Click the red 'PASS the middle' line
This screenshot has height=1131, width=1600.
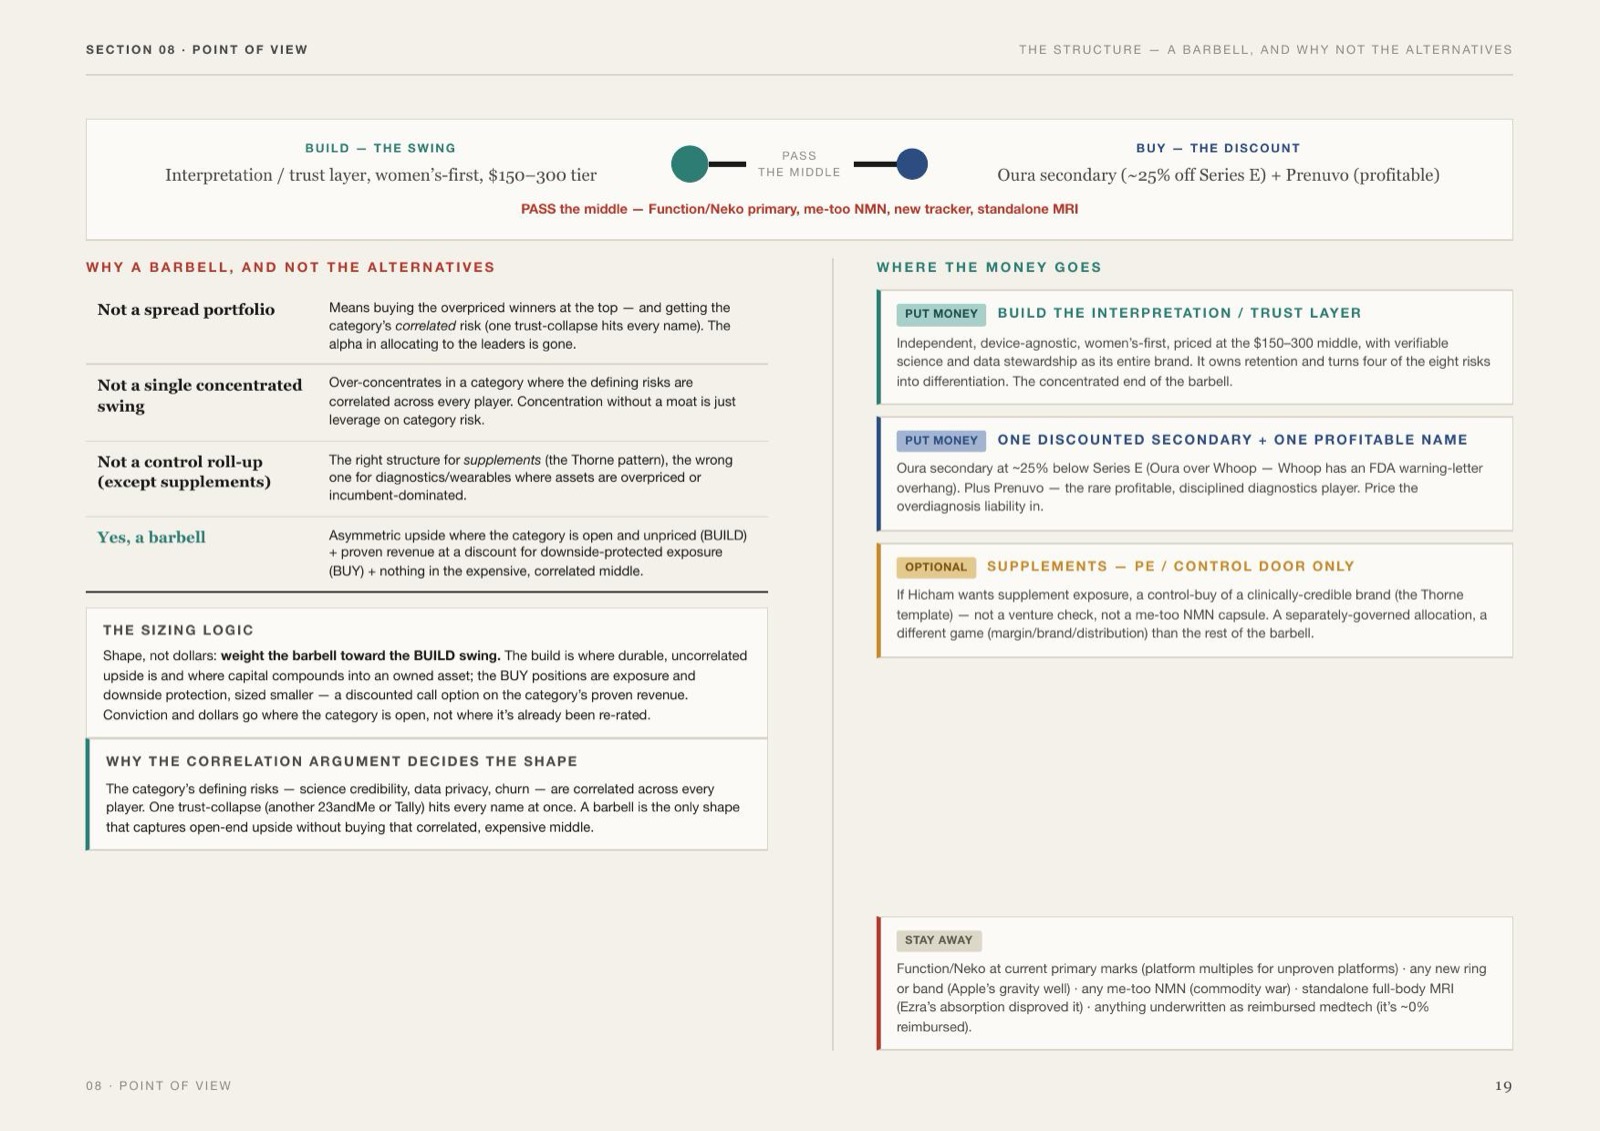[x=799, y=209]
